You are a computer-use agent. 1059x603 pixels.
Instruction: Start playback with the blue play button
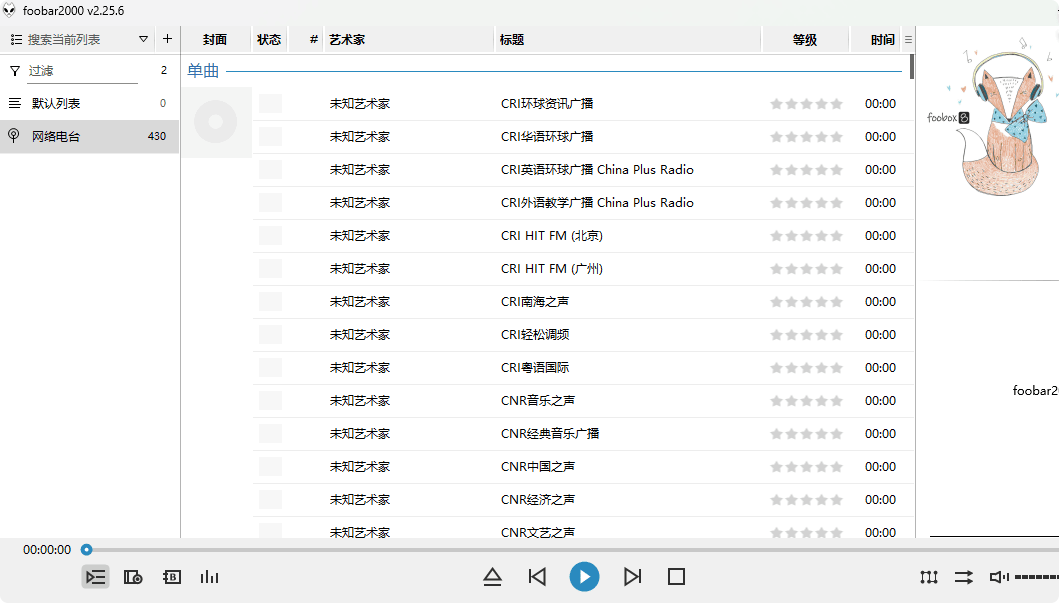point(584,577)
